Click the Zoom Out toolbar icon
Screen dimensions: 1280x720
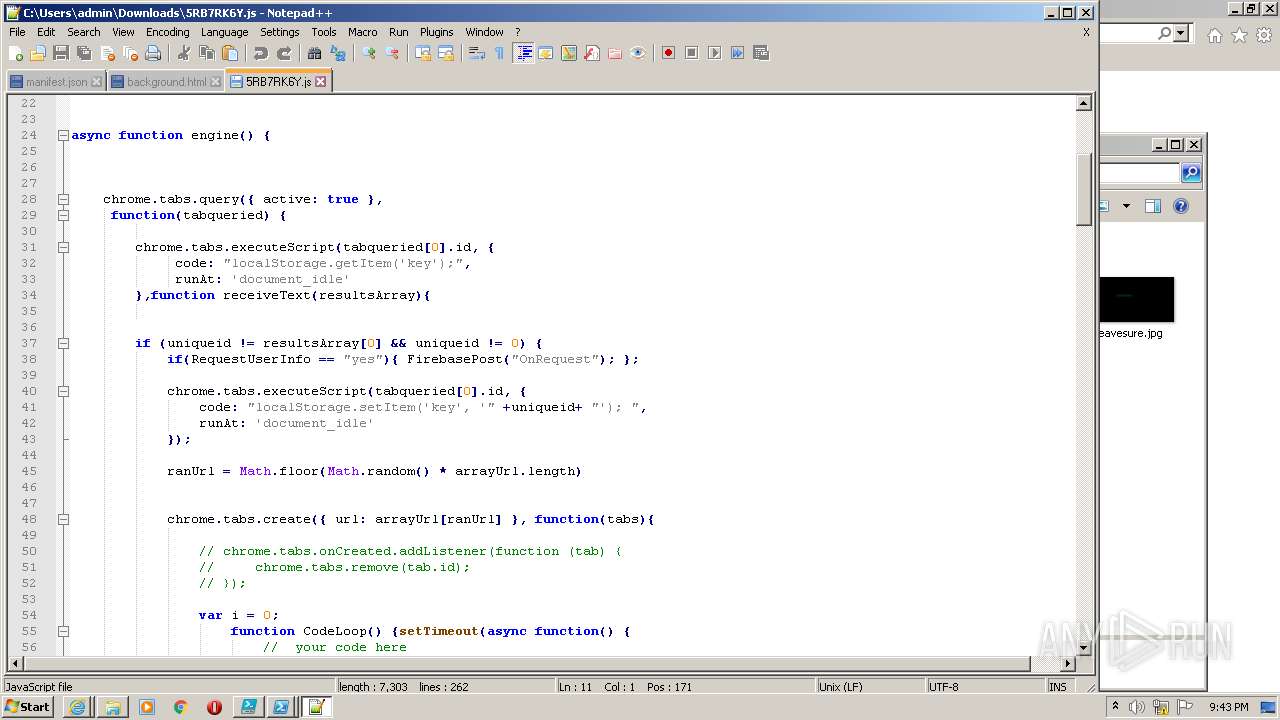(x=392, y=53)
